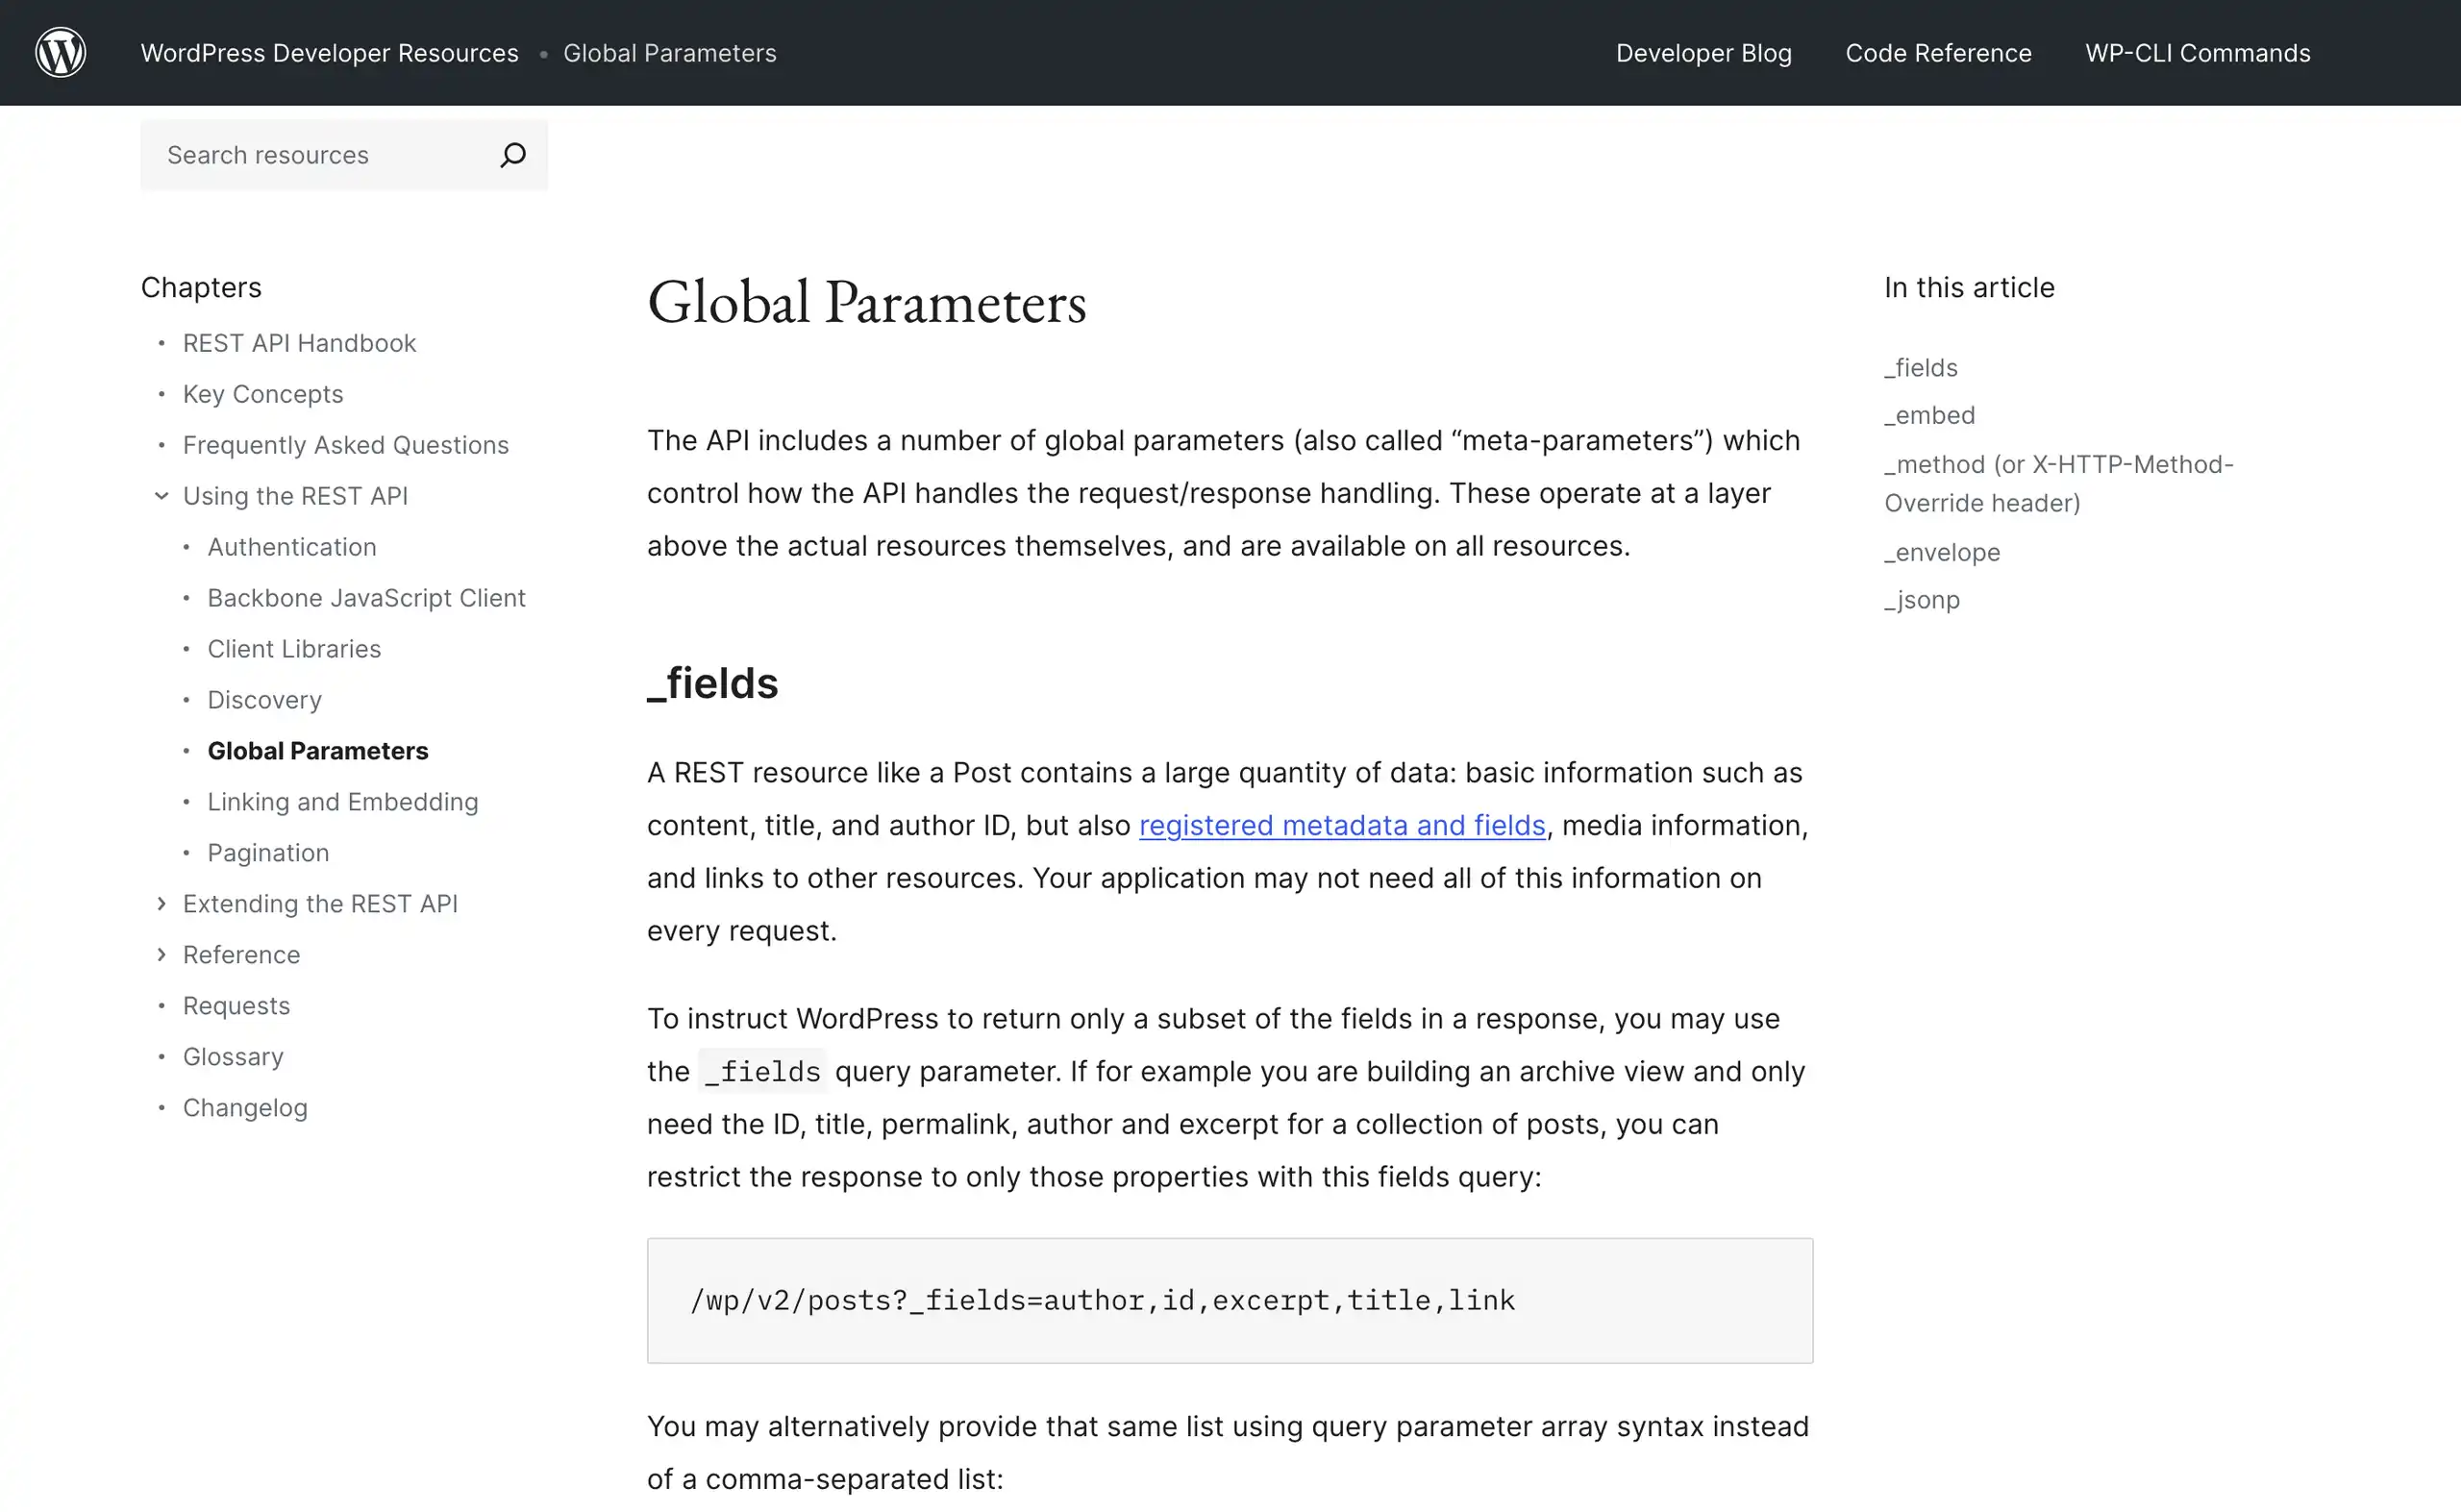Follow registered metadata and fields link
The height and width of the screenshot is (1512, 2461).
[x=1342, y=825]
